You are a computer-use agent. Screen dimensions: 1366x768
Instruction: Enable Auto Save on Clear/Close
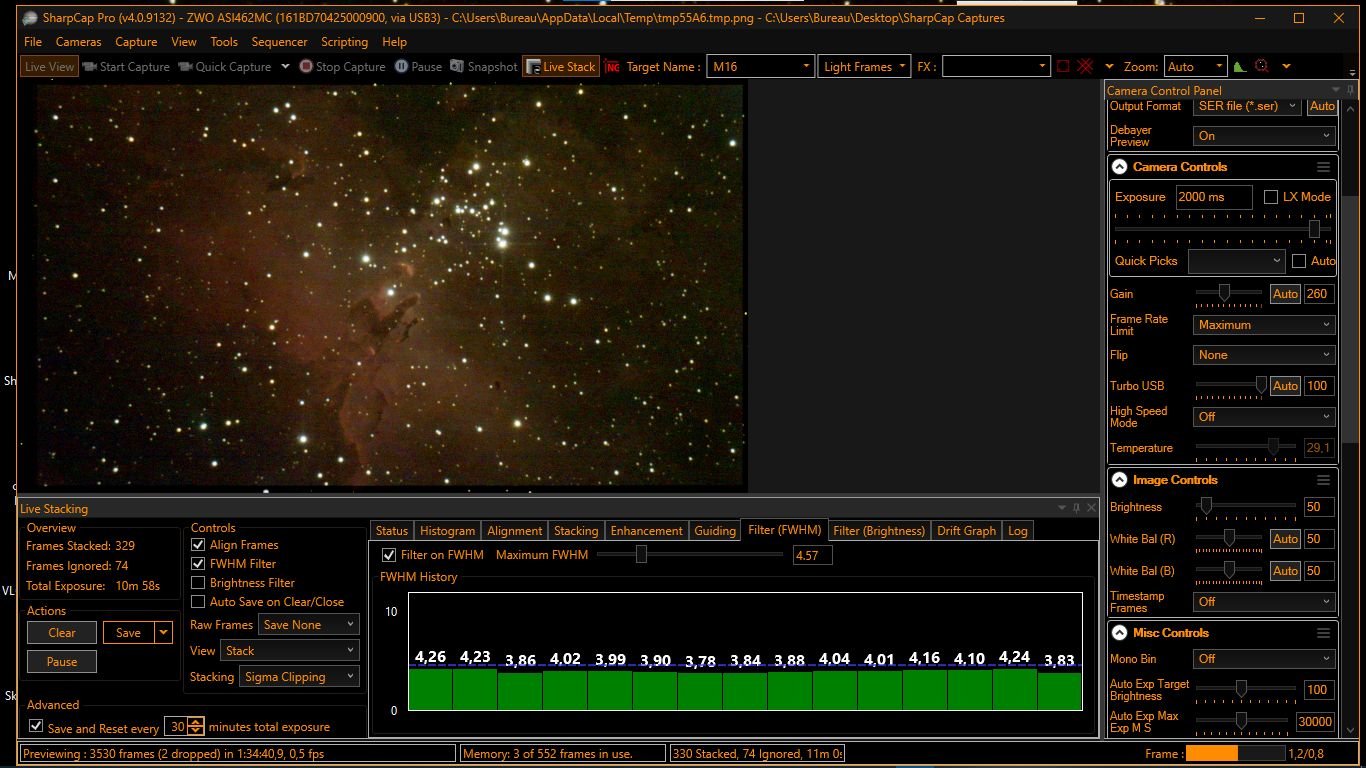point(198,602)
